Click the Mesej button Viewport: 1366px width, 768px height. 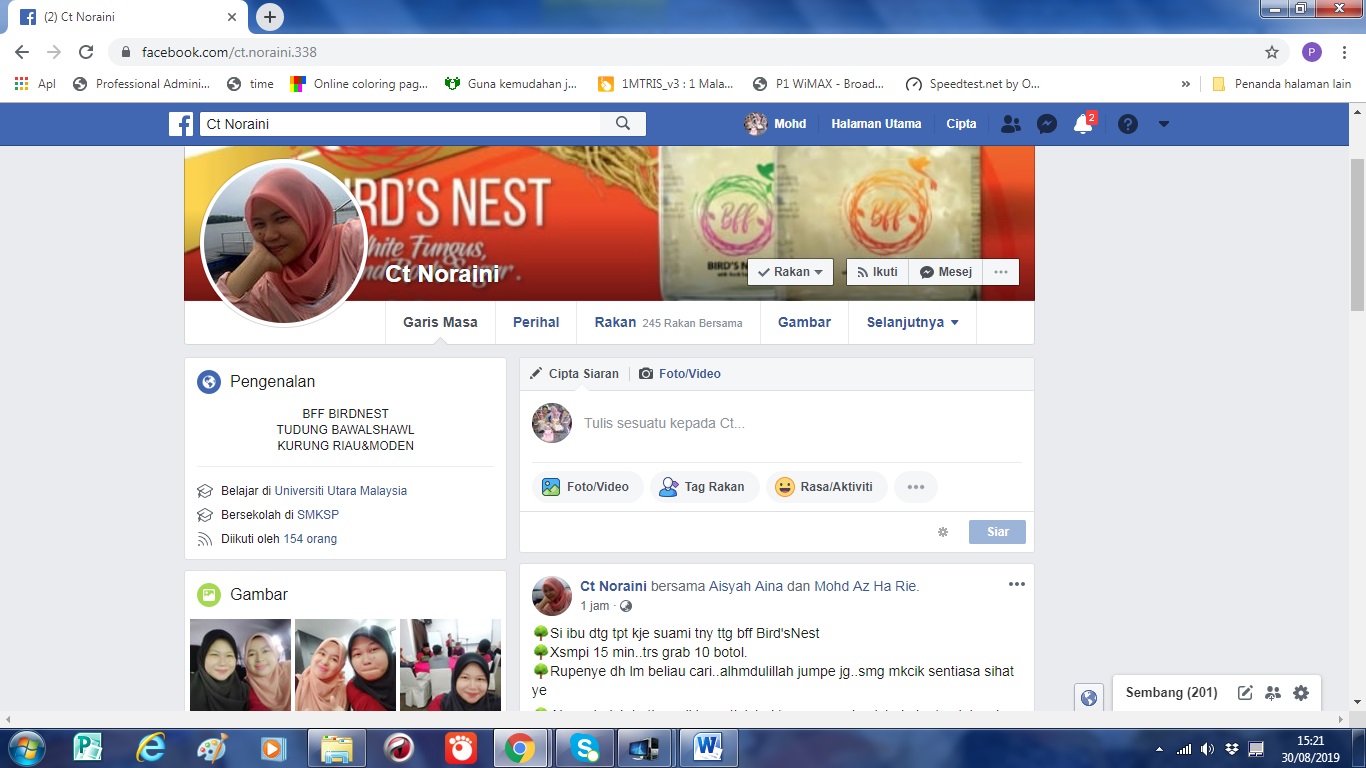coord(945,272)
